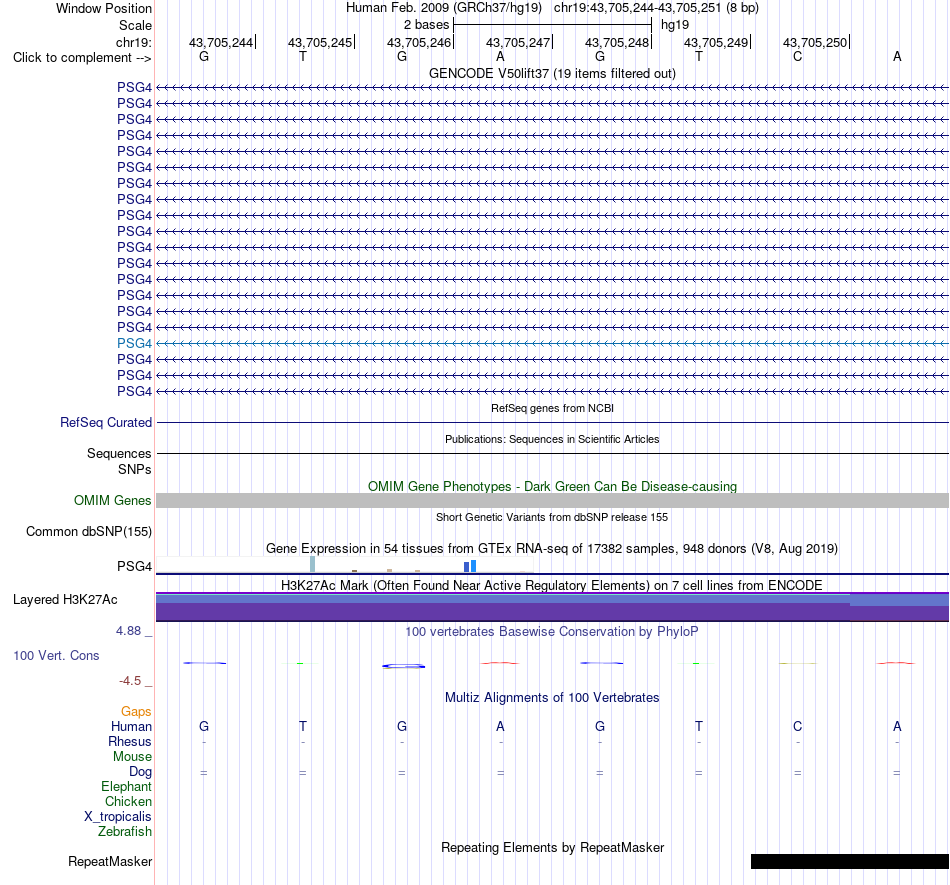The image size is (950, 885).
Task: Click the 'Window Position' ruler label
Action: pyautogui.click(x=104, y=8)
